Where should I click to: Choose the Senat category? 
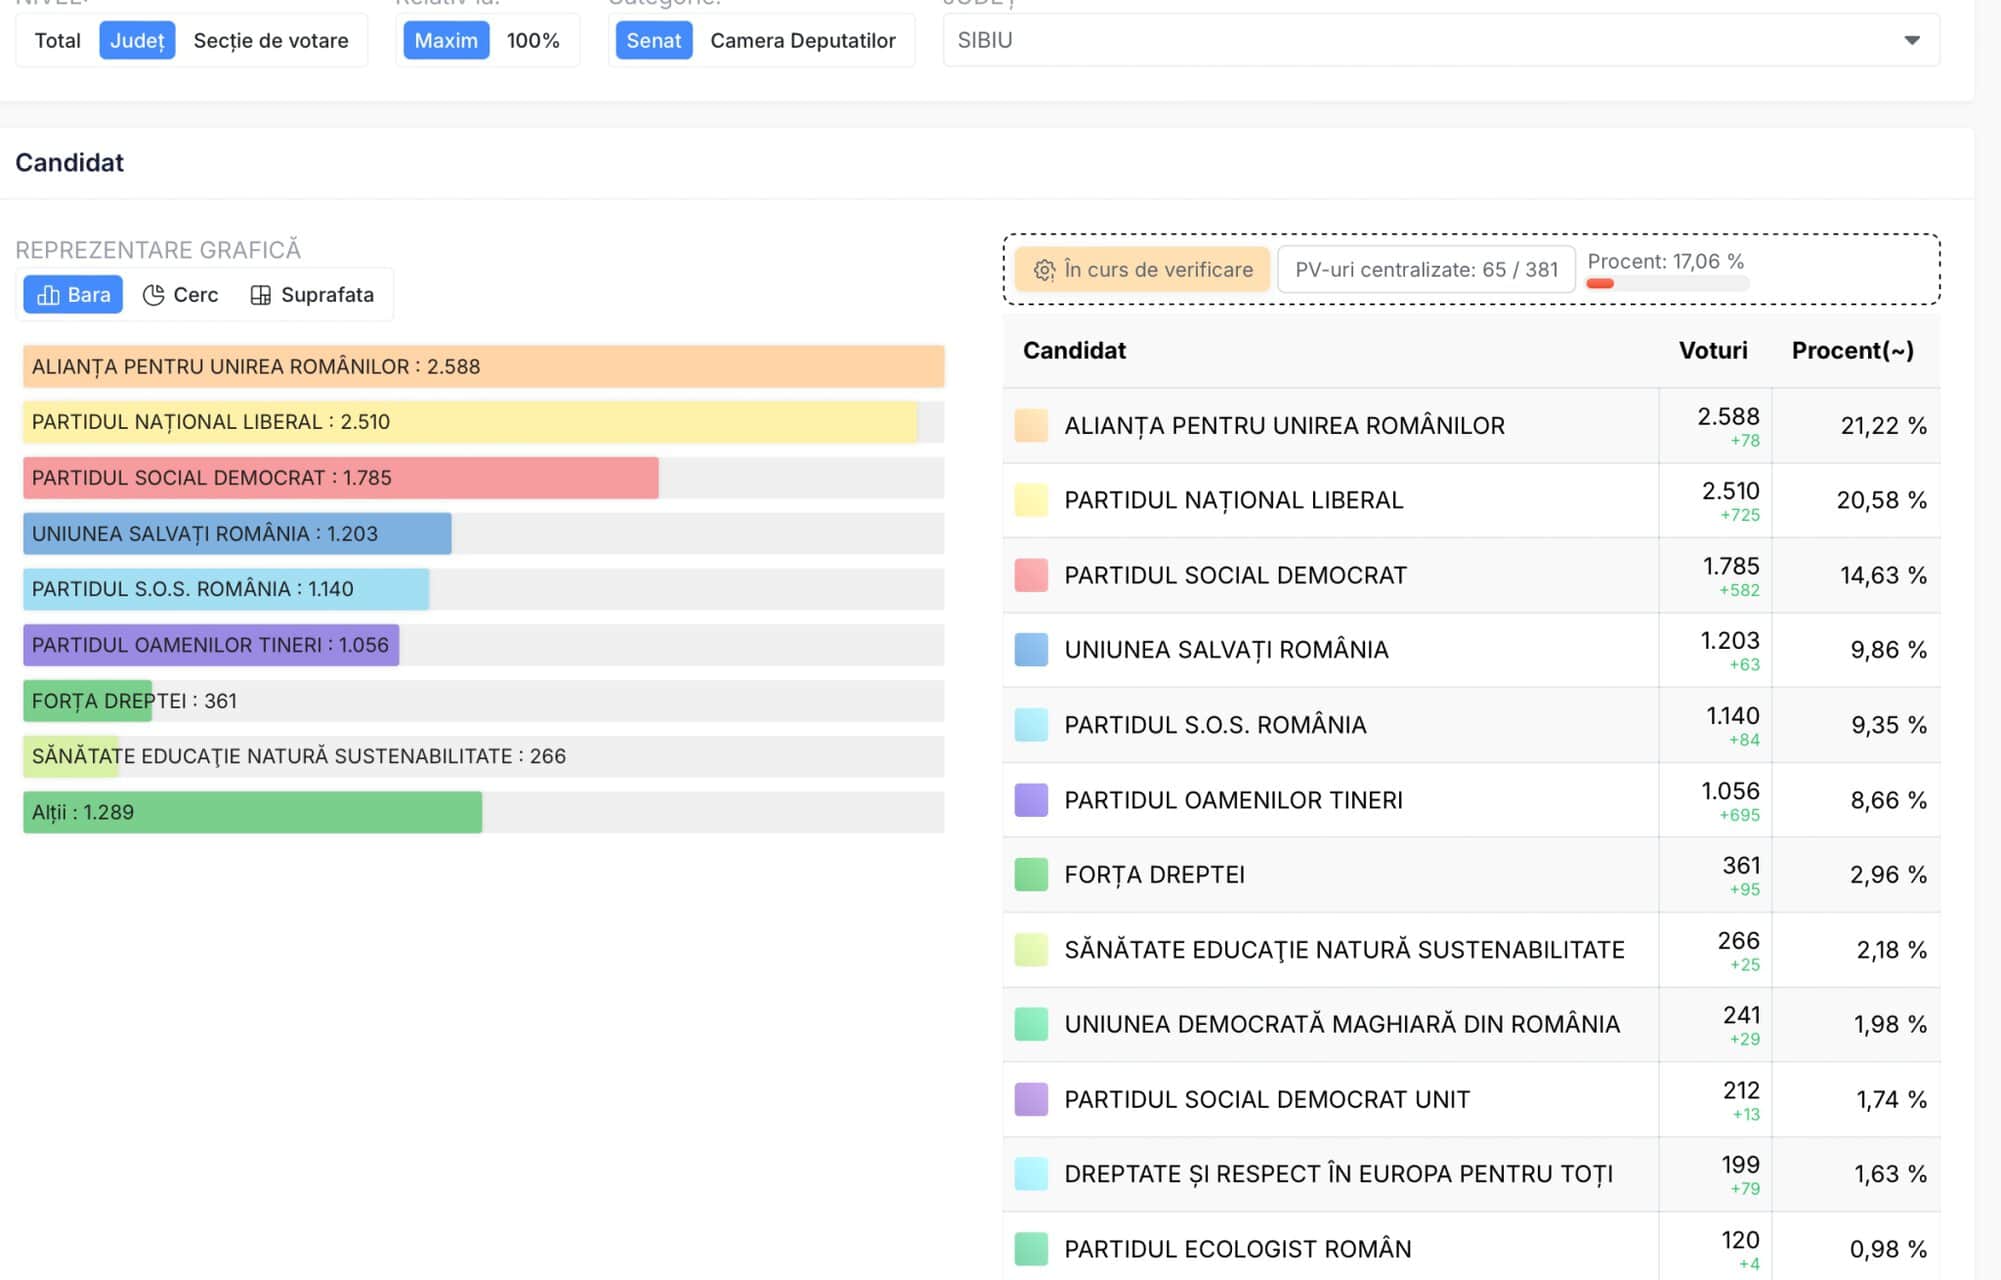coord(654,41)
